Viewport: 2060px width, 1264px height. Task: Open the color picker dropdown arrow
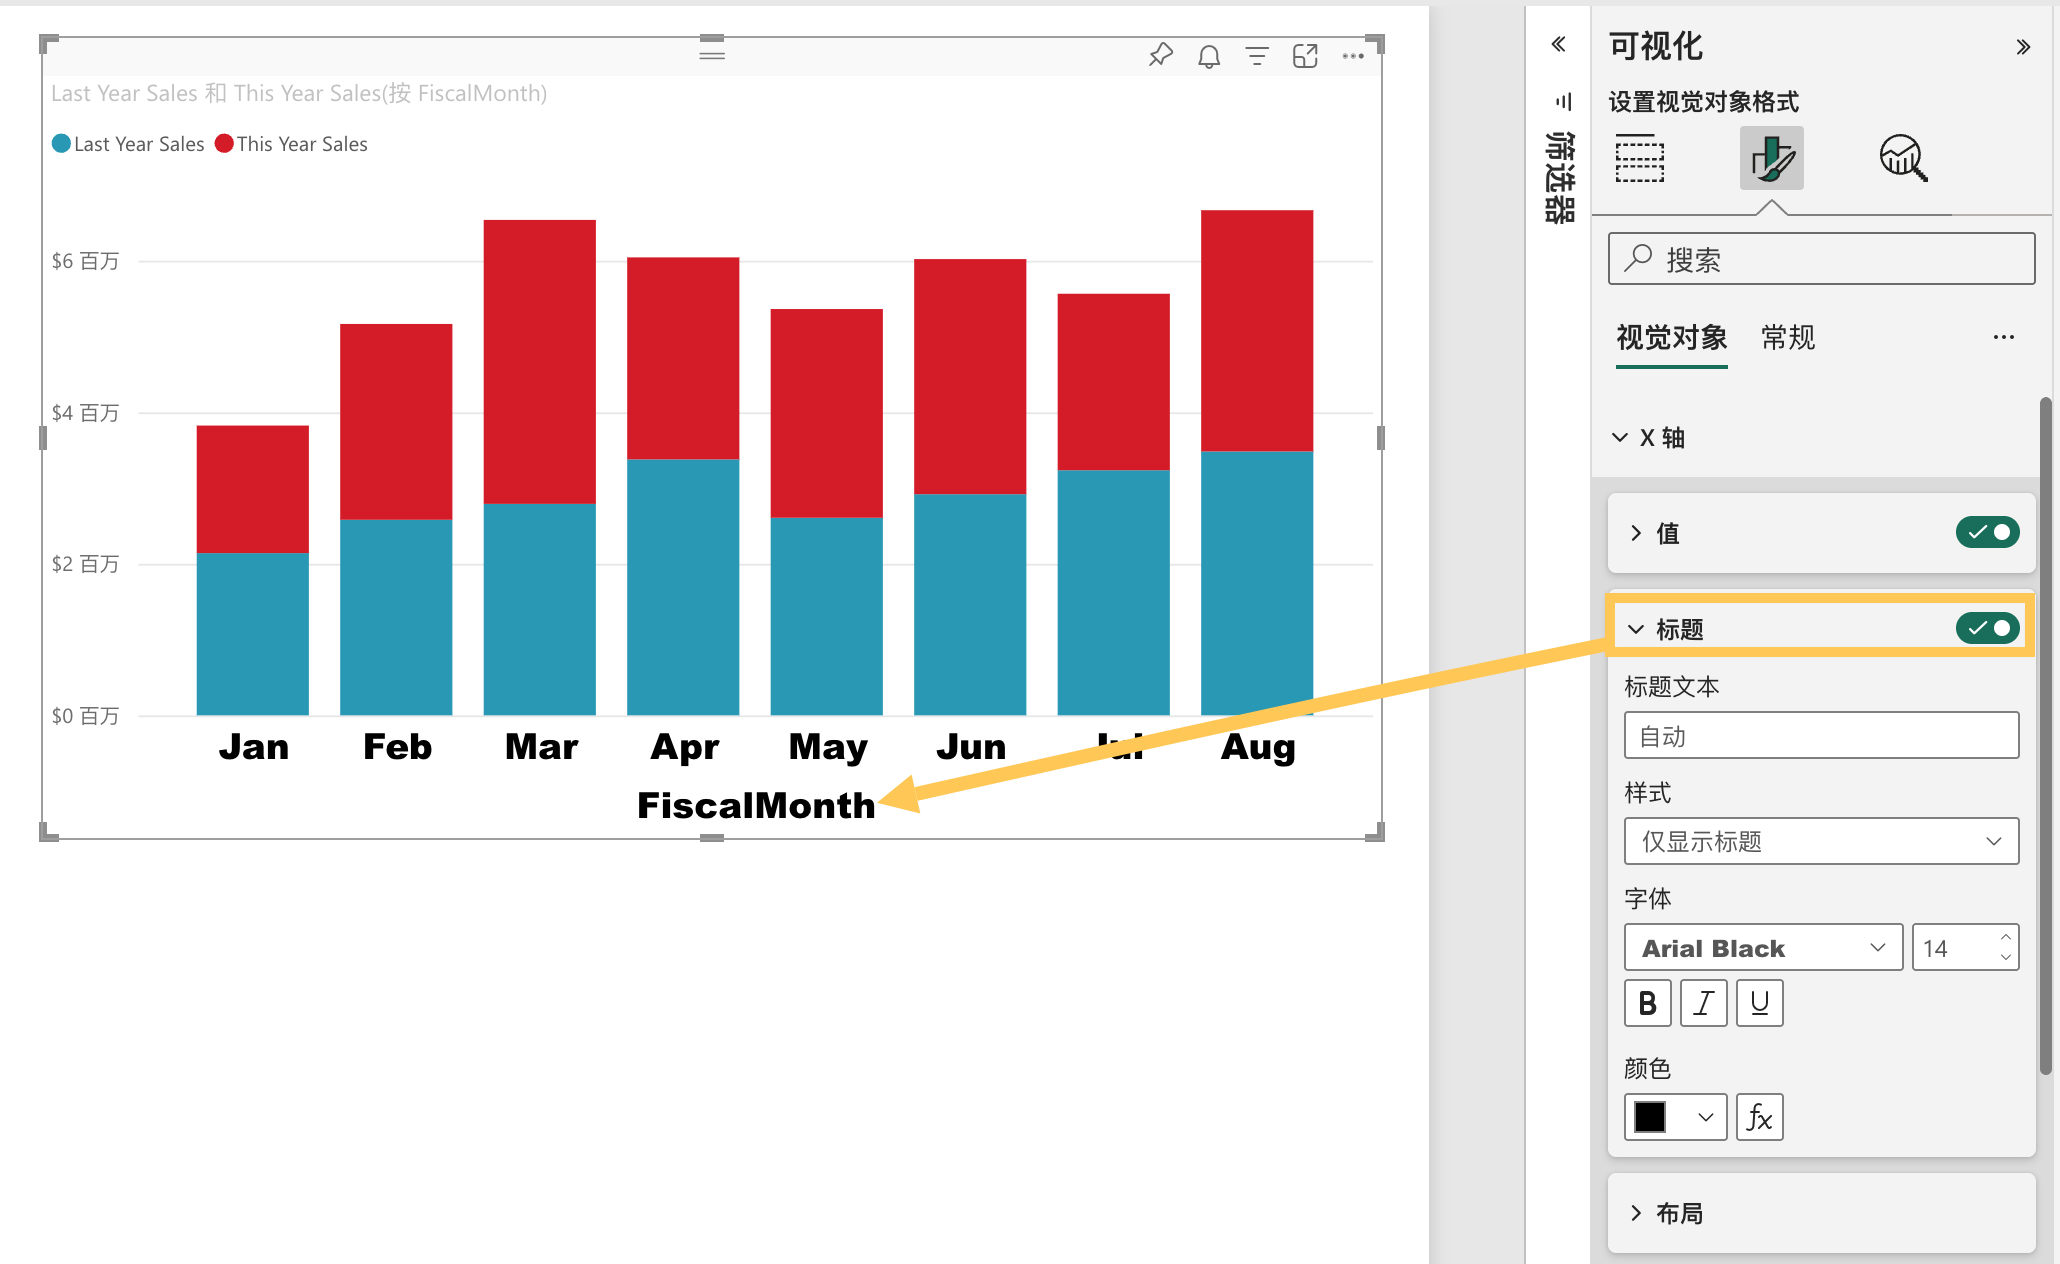click(1706, 1117)
